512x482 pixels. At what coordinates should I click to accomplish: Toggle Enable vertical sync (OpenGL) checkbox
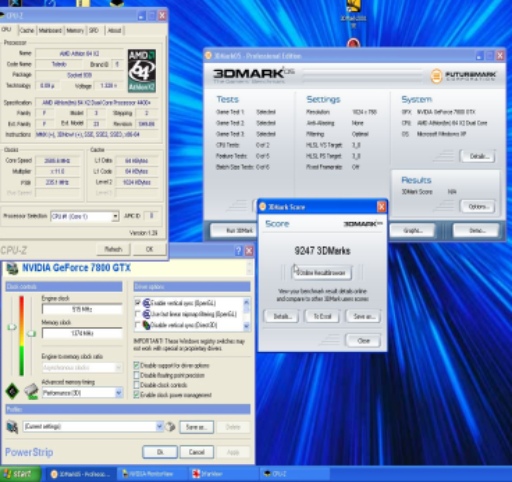click(137, 303)
